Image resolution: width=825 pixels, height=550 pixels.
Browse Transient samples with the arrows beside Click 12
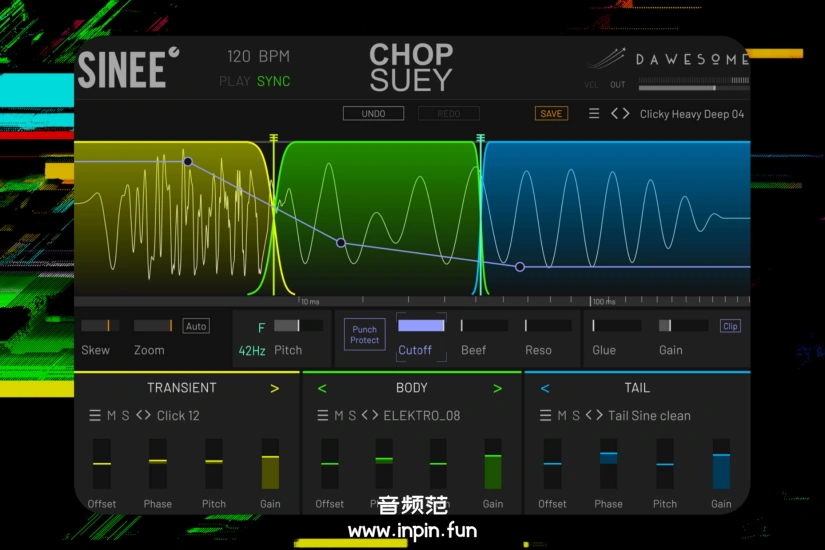pyautogui.click(x=143, y=415)
